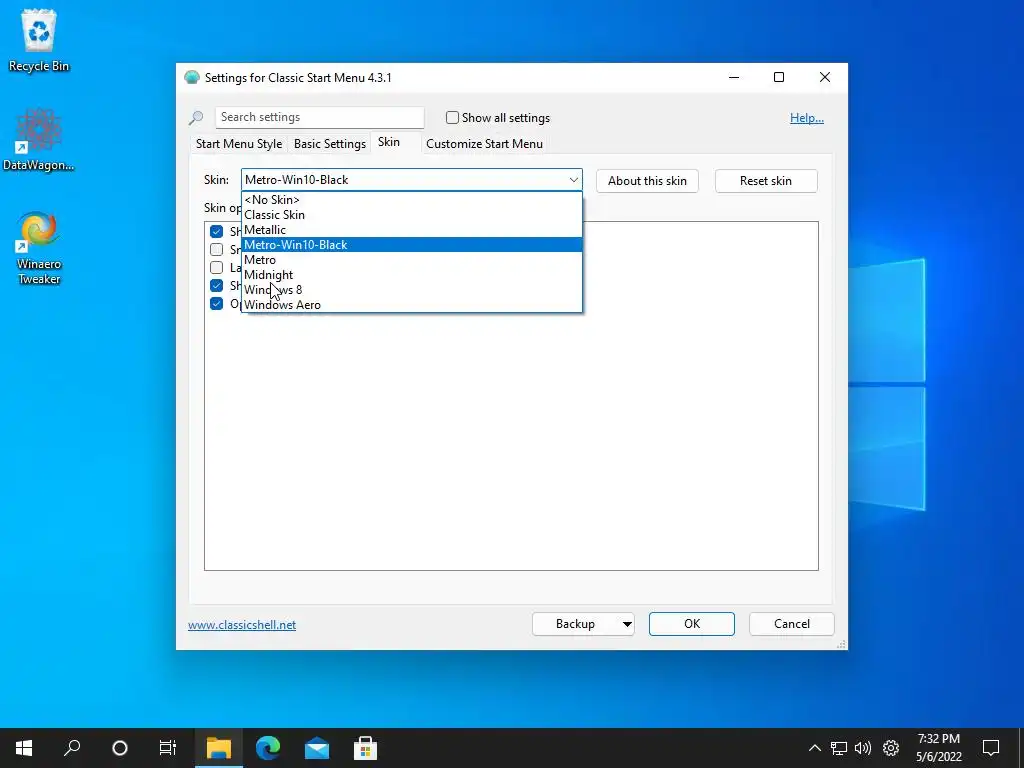The image size is (1024, 768).
Task: Click the Reset skin button
Action: click(x=766, y=181)
